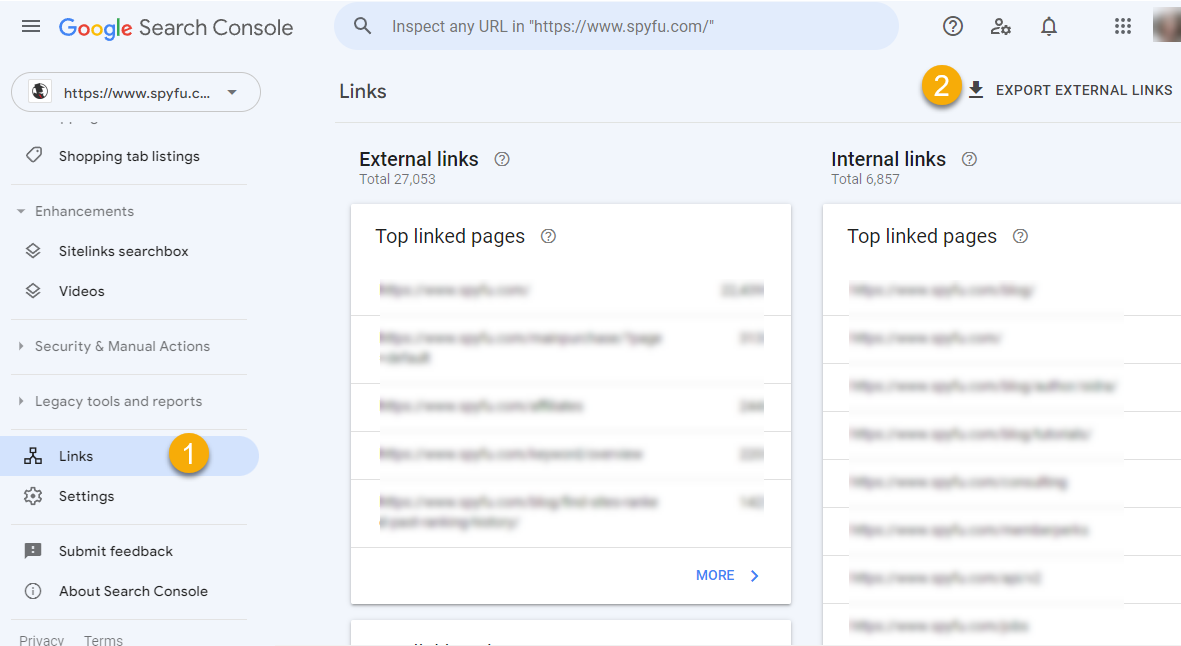This screenshot has width=1181, height=646.
Task: Open the Google apps grid
Action: 1123,27
